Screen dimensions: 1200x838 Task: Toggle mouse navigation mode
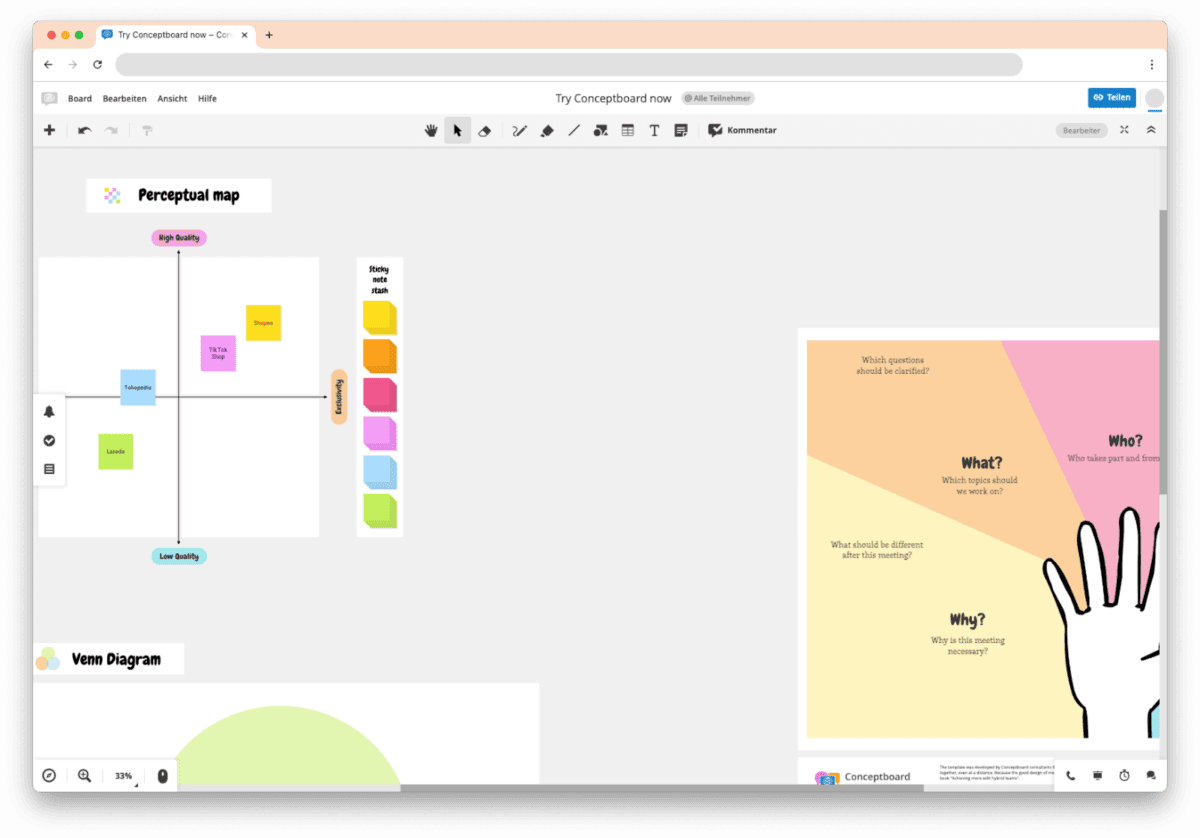[162, 775]
